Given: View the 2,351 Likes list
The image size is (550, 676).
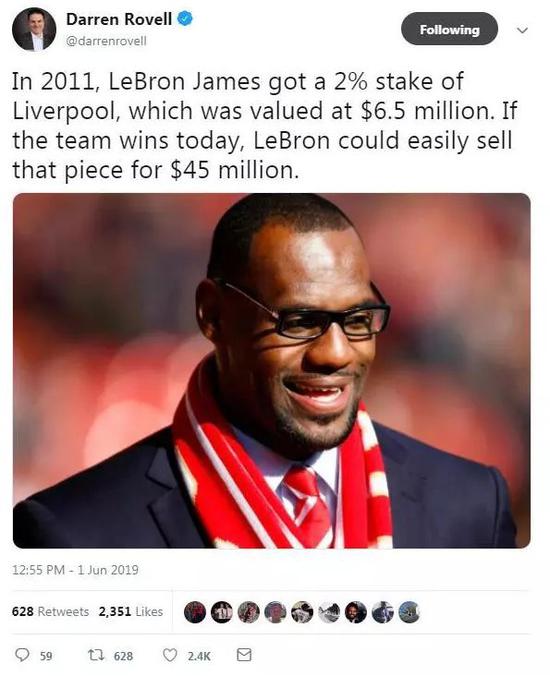Looking at the screenshot, I should pyautogui.click(x=131, y=611).
